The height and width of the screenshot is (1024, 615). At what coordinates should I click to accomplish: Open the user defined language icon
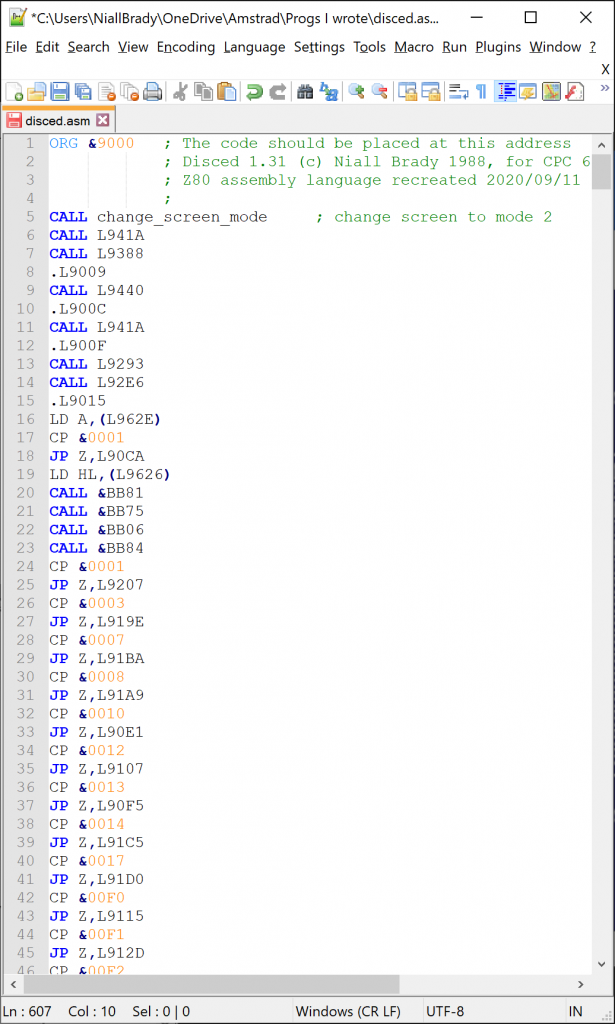[x=528, y=92]
